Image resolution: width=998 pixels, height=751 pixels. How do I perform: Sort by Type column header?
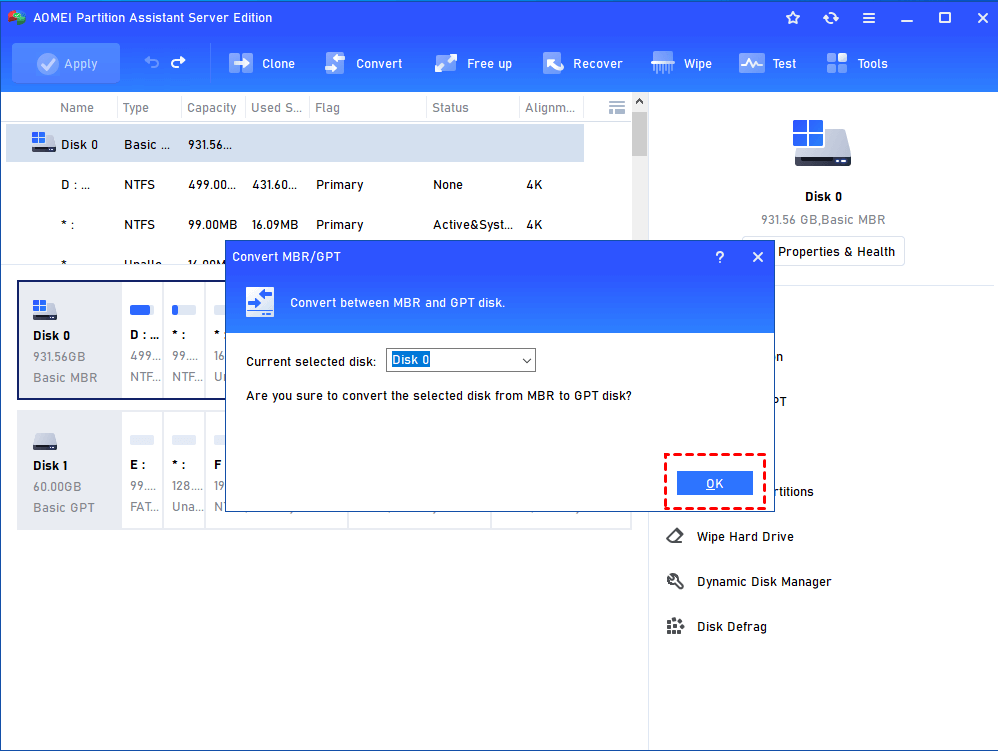tap(136, 108)
